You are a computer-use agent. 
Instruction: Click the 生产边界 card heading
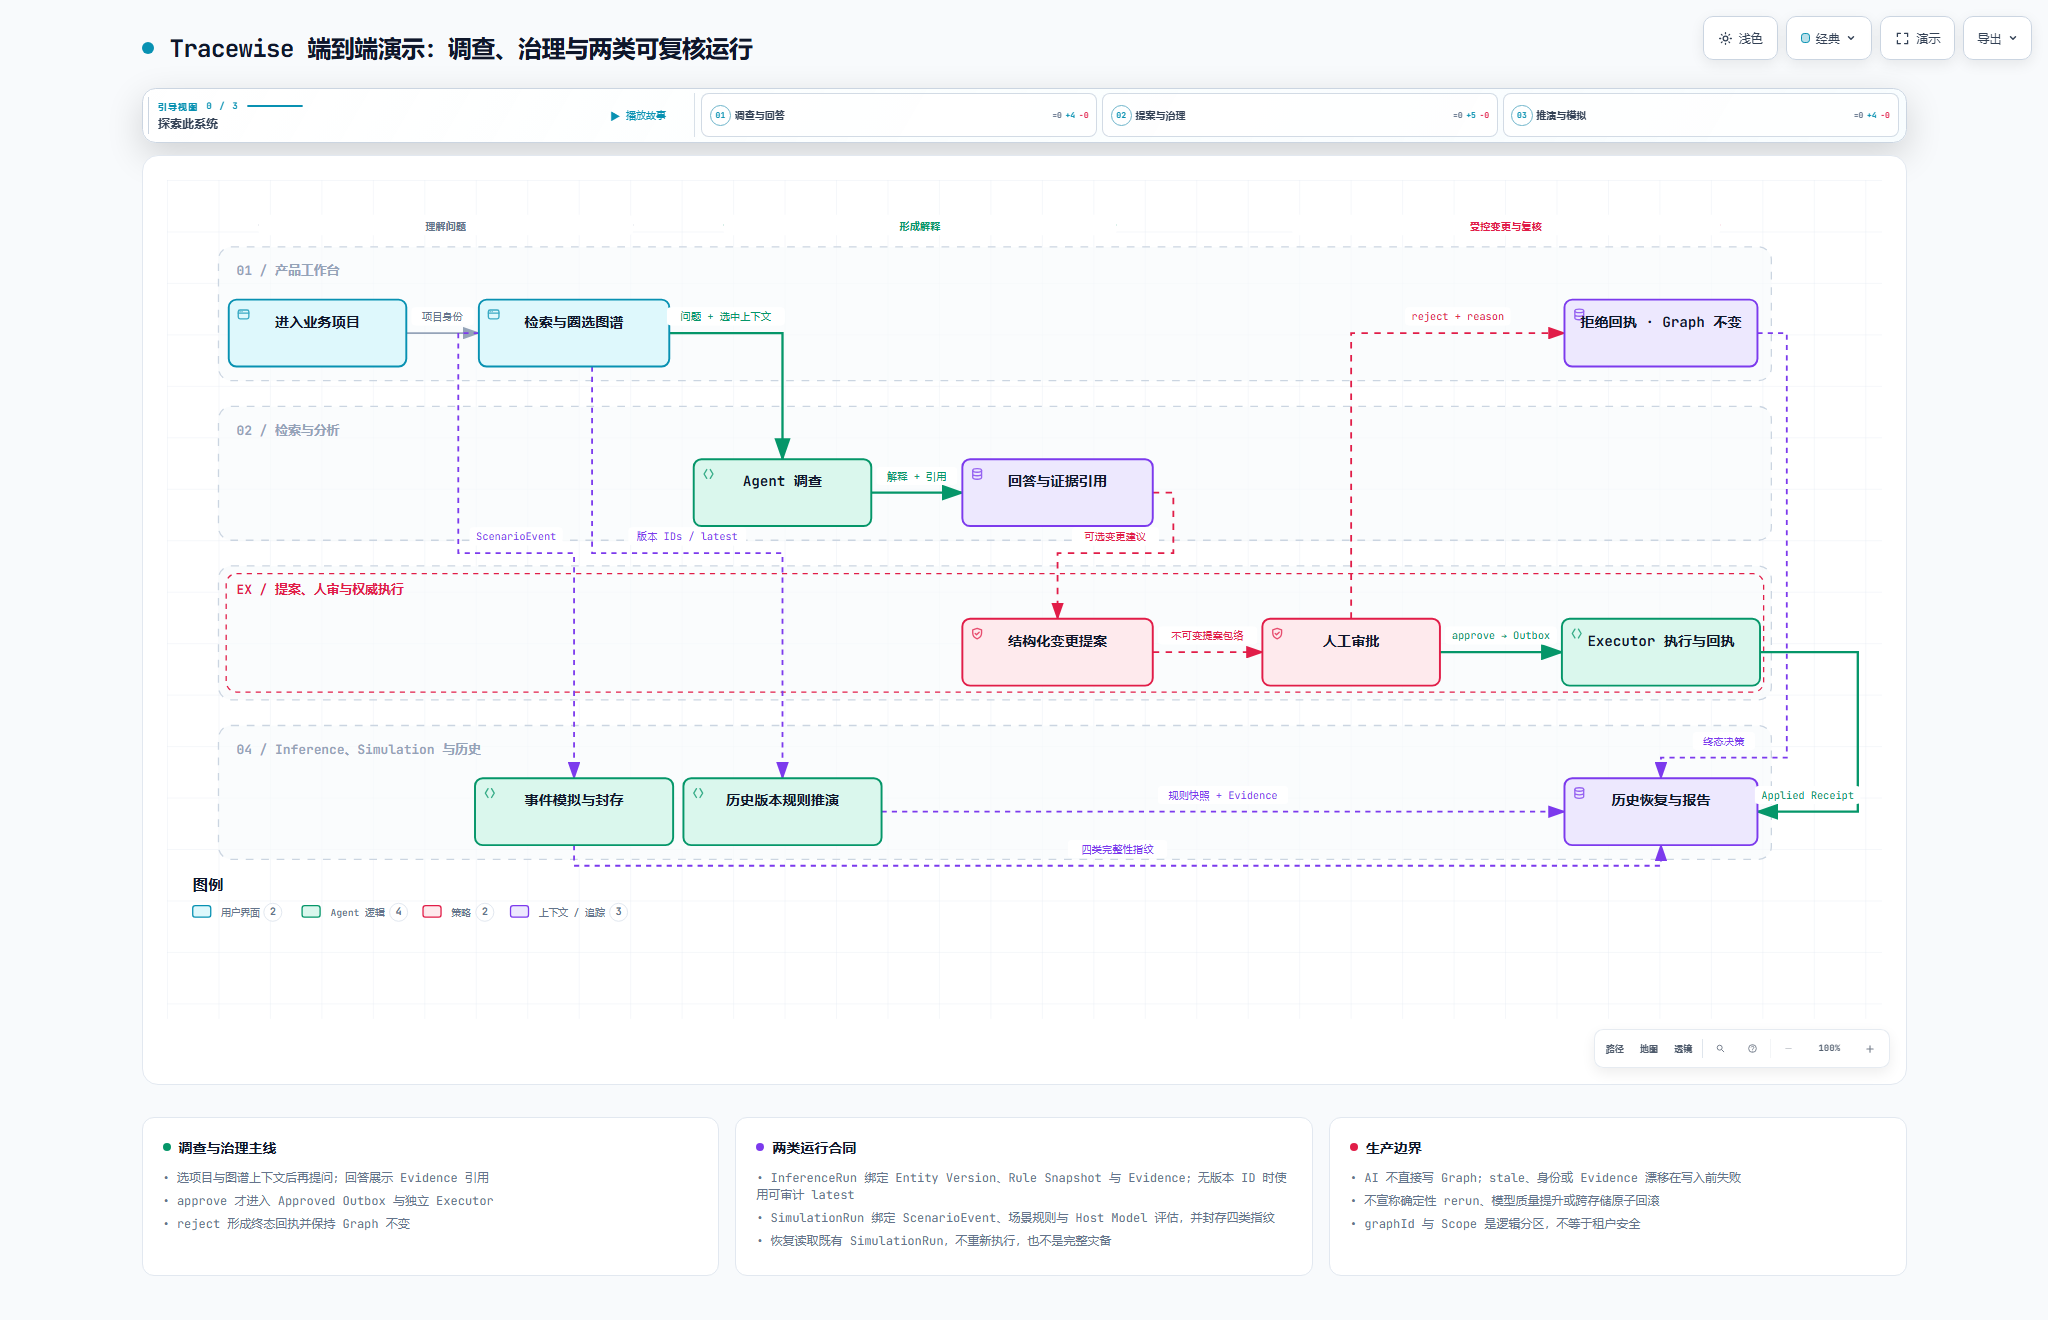(1393, 1148)
